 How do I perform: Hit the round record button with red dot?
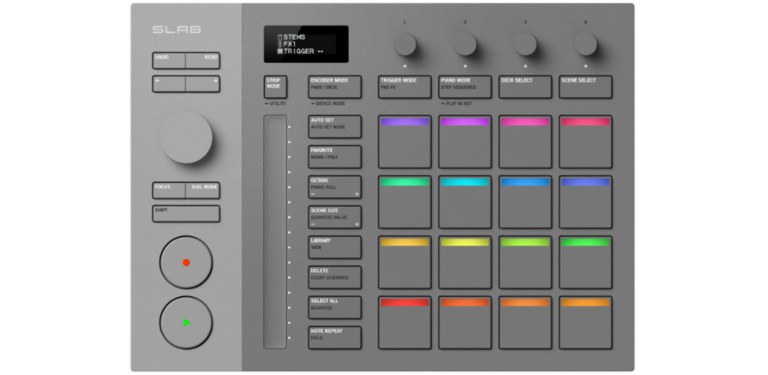[186, 262]
